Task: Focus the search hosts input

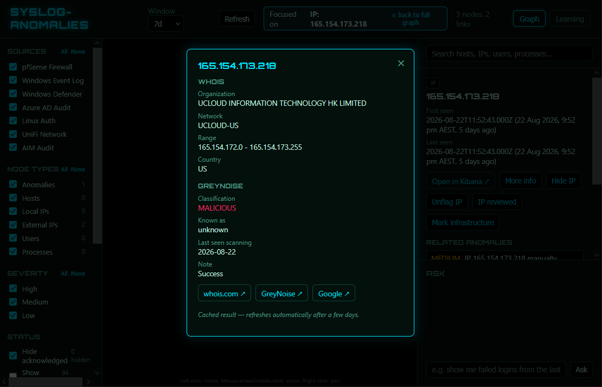Action: (509, 54)
